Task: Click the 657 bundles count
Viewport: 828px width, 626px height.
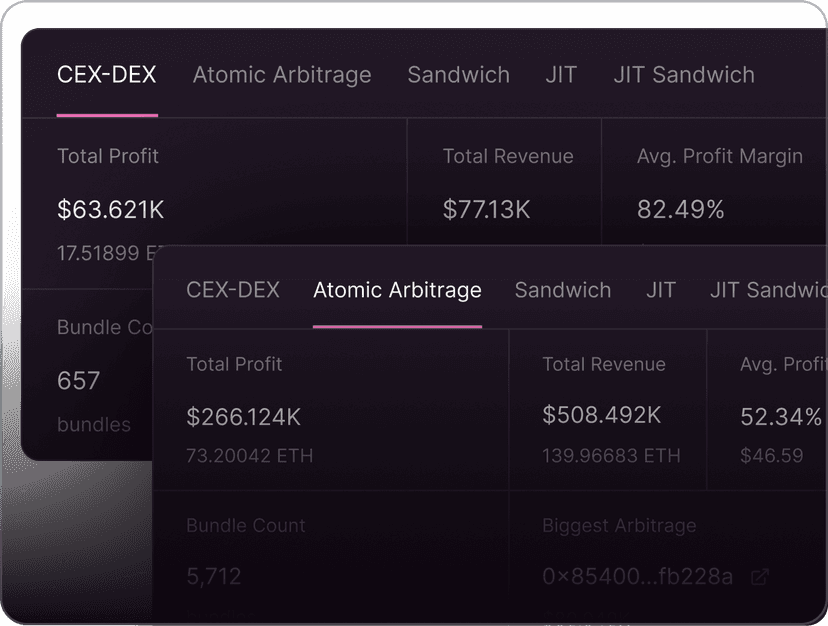Action: [x=78, y=380]
